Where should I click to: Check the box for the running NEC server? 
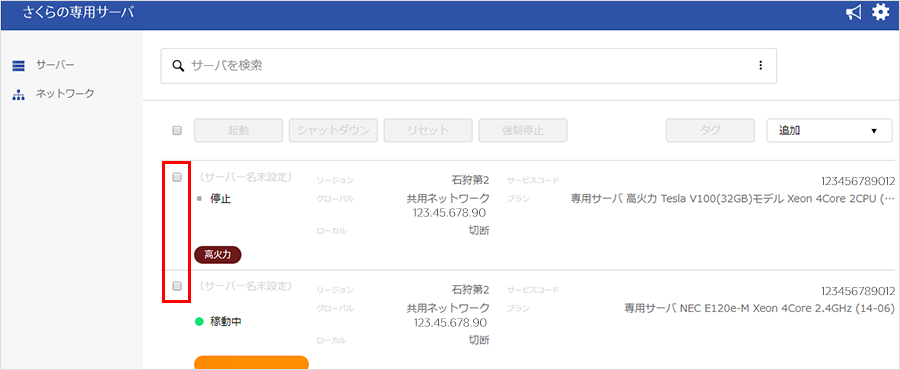(177, 286)
